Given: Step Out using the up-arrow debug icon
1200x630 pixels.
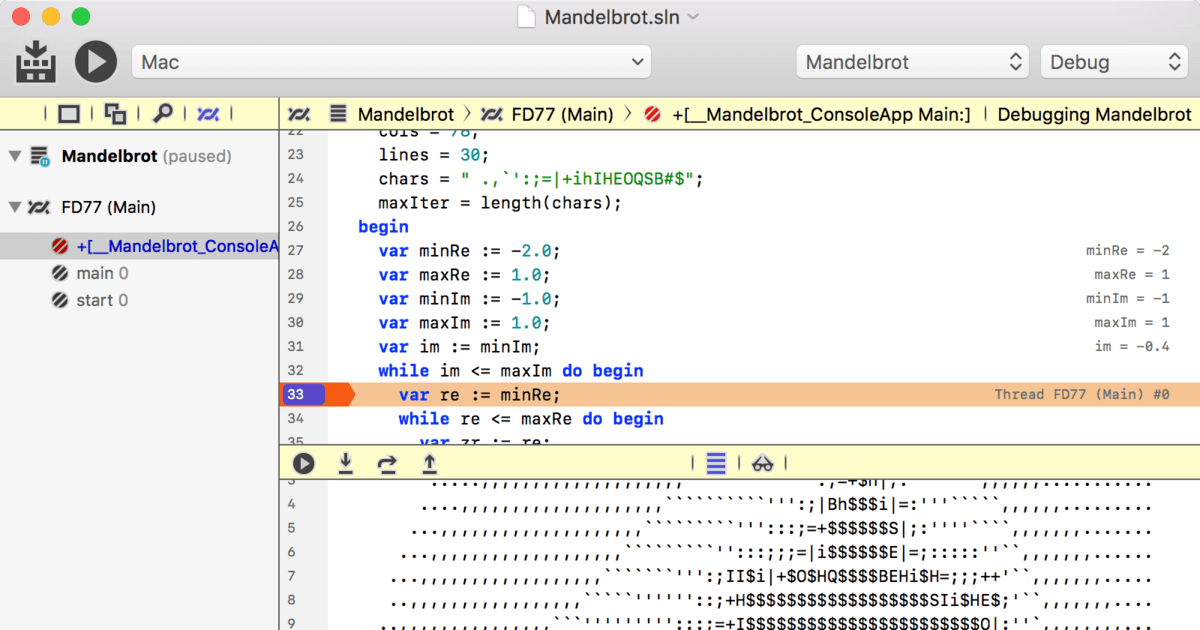Looking at the screenshot, I should click(429, 463).
